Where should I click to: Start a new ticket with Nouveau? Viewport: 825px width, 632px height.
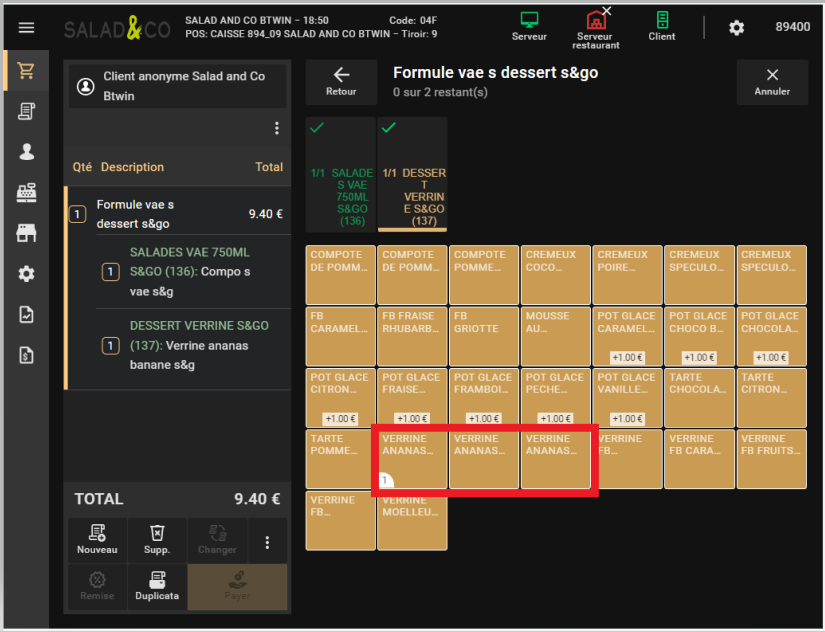(x=97, y=540)
